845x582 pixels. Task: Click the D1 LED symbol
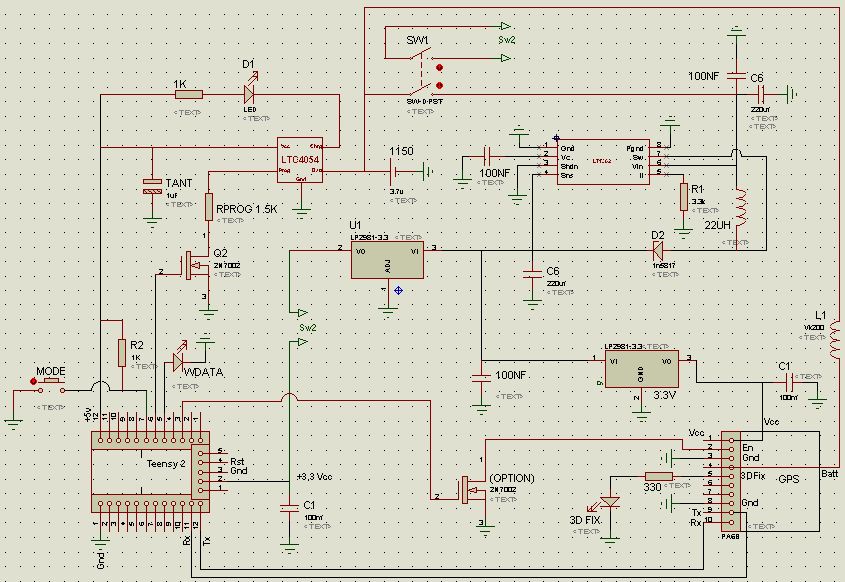point(250,94)
